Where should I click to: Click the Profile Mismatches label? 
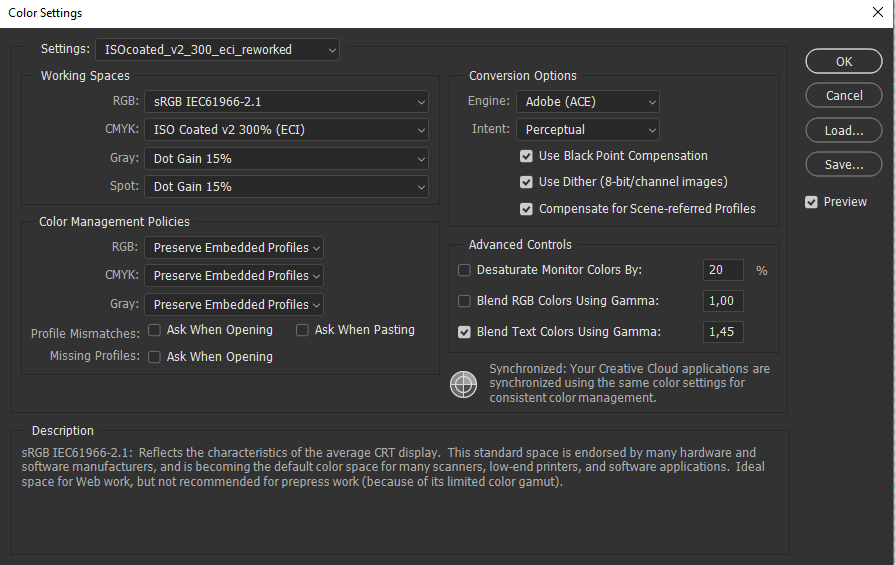(85, 333)
